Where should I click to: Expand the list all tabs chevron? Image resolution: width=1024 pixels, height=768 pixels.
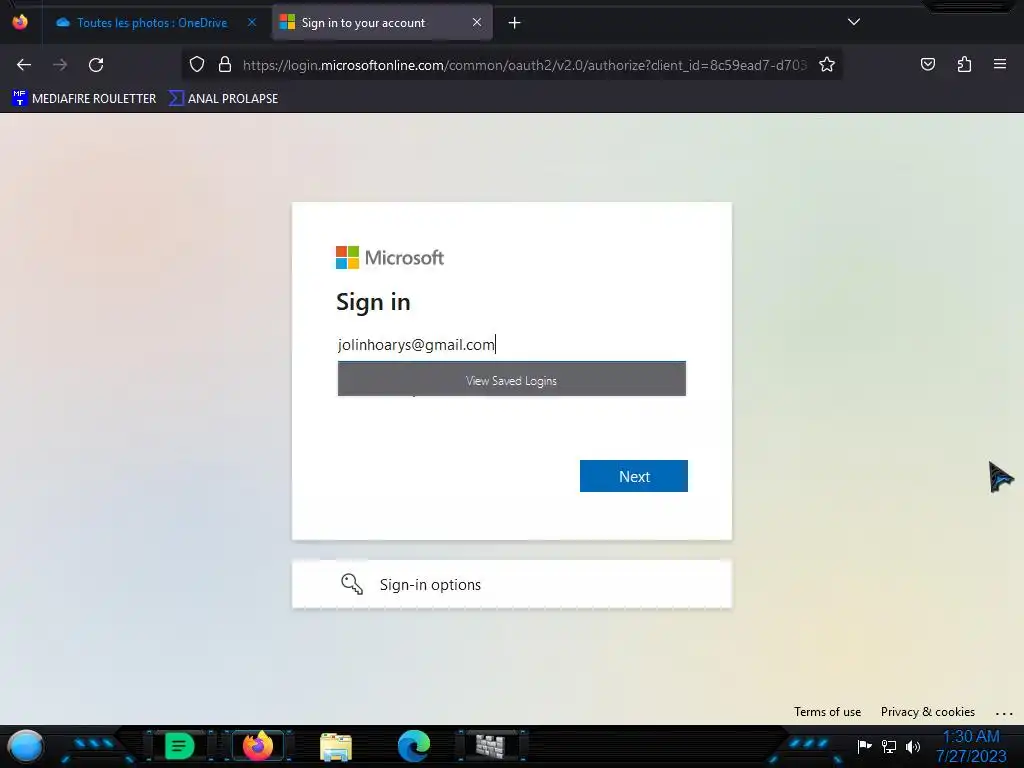pos(854,22)
